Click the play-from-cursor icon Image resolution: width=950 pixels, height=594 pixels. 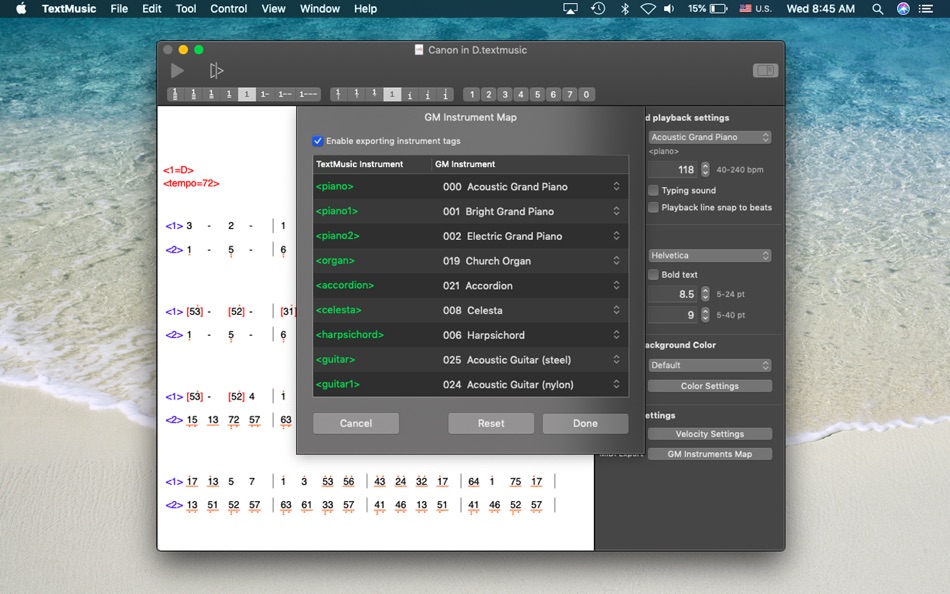(216, 71)
